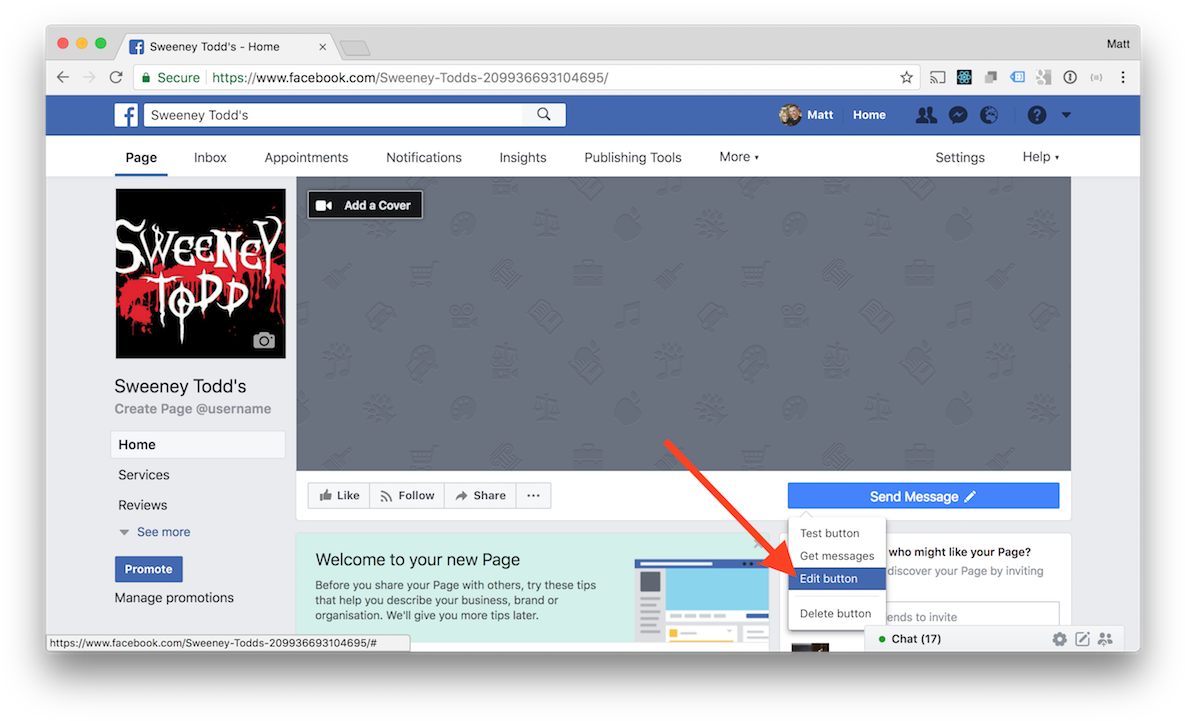Click the Facebook search input field

click(334, 115)
